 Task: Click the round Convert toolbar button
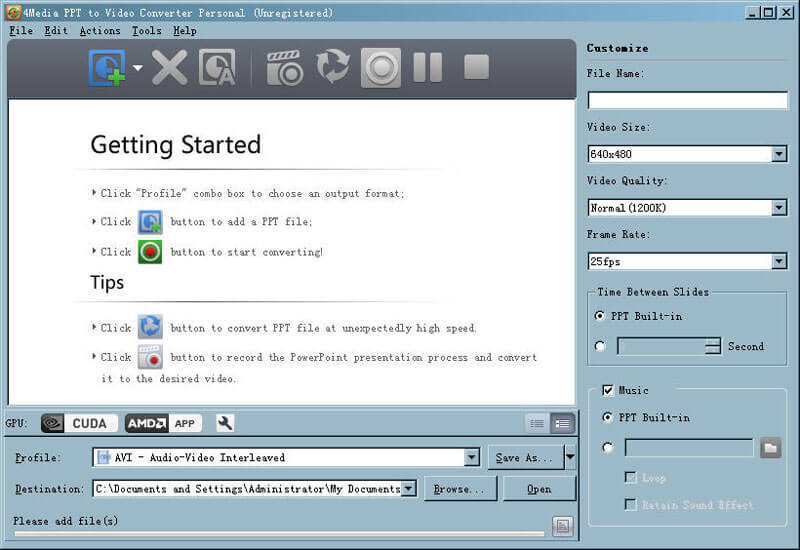coord(380,68)
